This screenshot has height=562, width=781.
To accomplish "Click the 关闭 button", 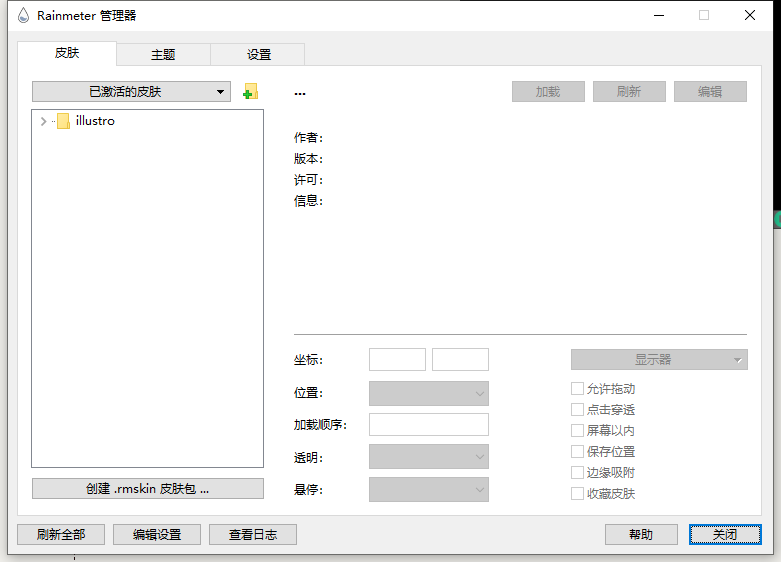I will click(725, 535).
